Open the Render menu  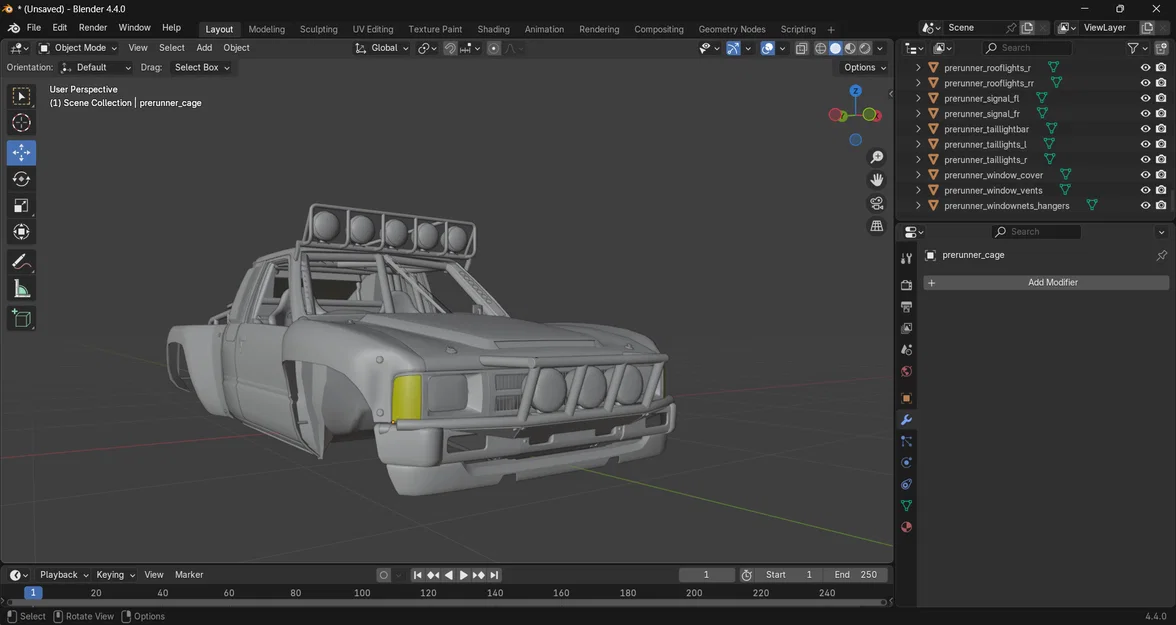point(92,28)
